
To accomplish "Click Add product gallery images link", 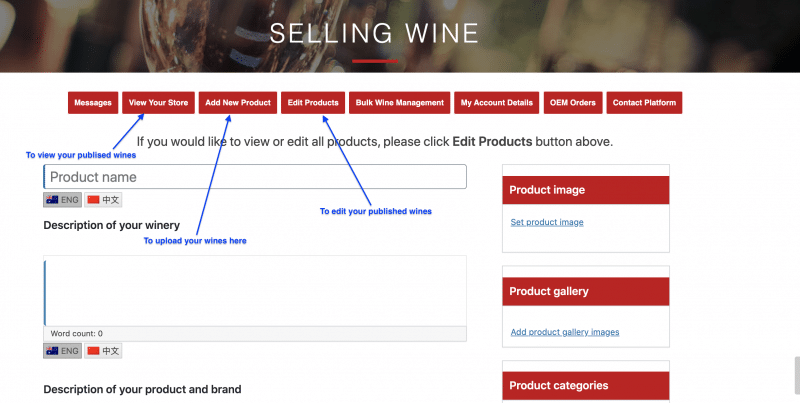I will tap(565, 332).
